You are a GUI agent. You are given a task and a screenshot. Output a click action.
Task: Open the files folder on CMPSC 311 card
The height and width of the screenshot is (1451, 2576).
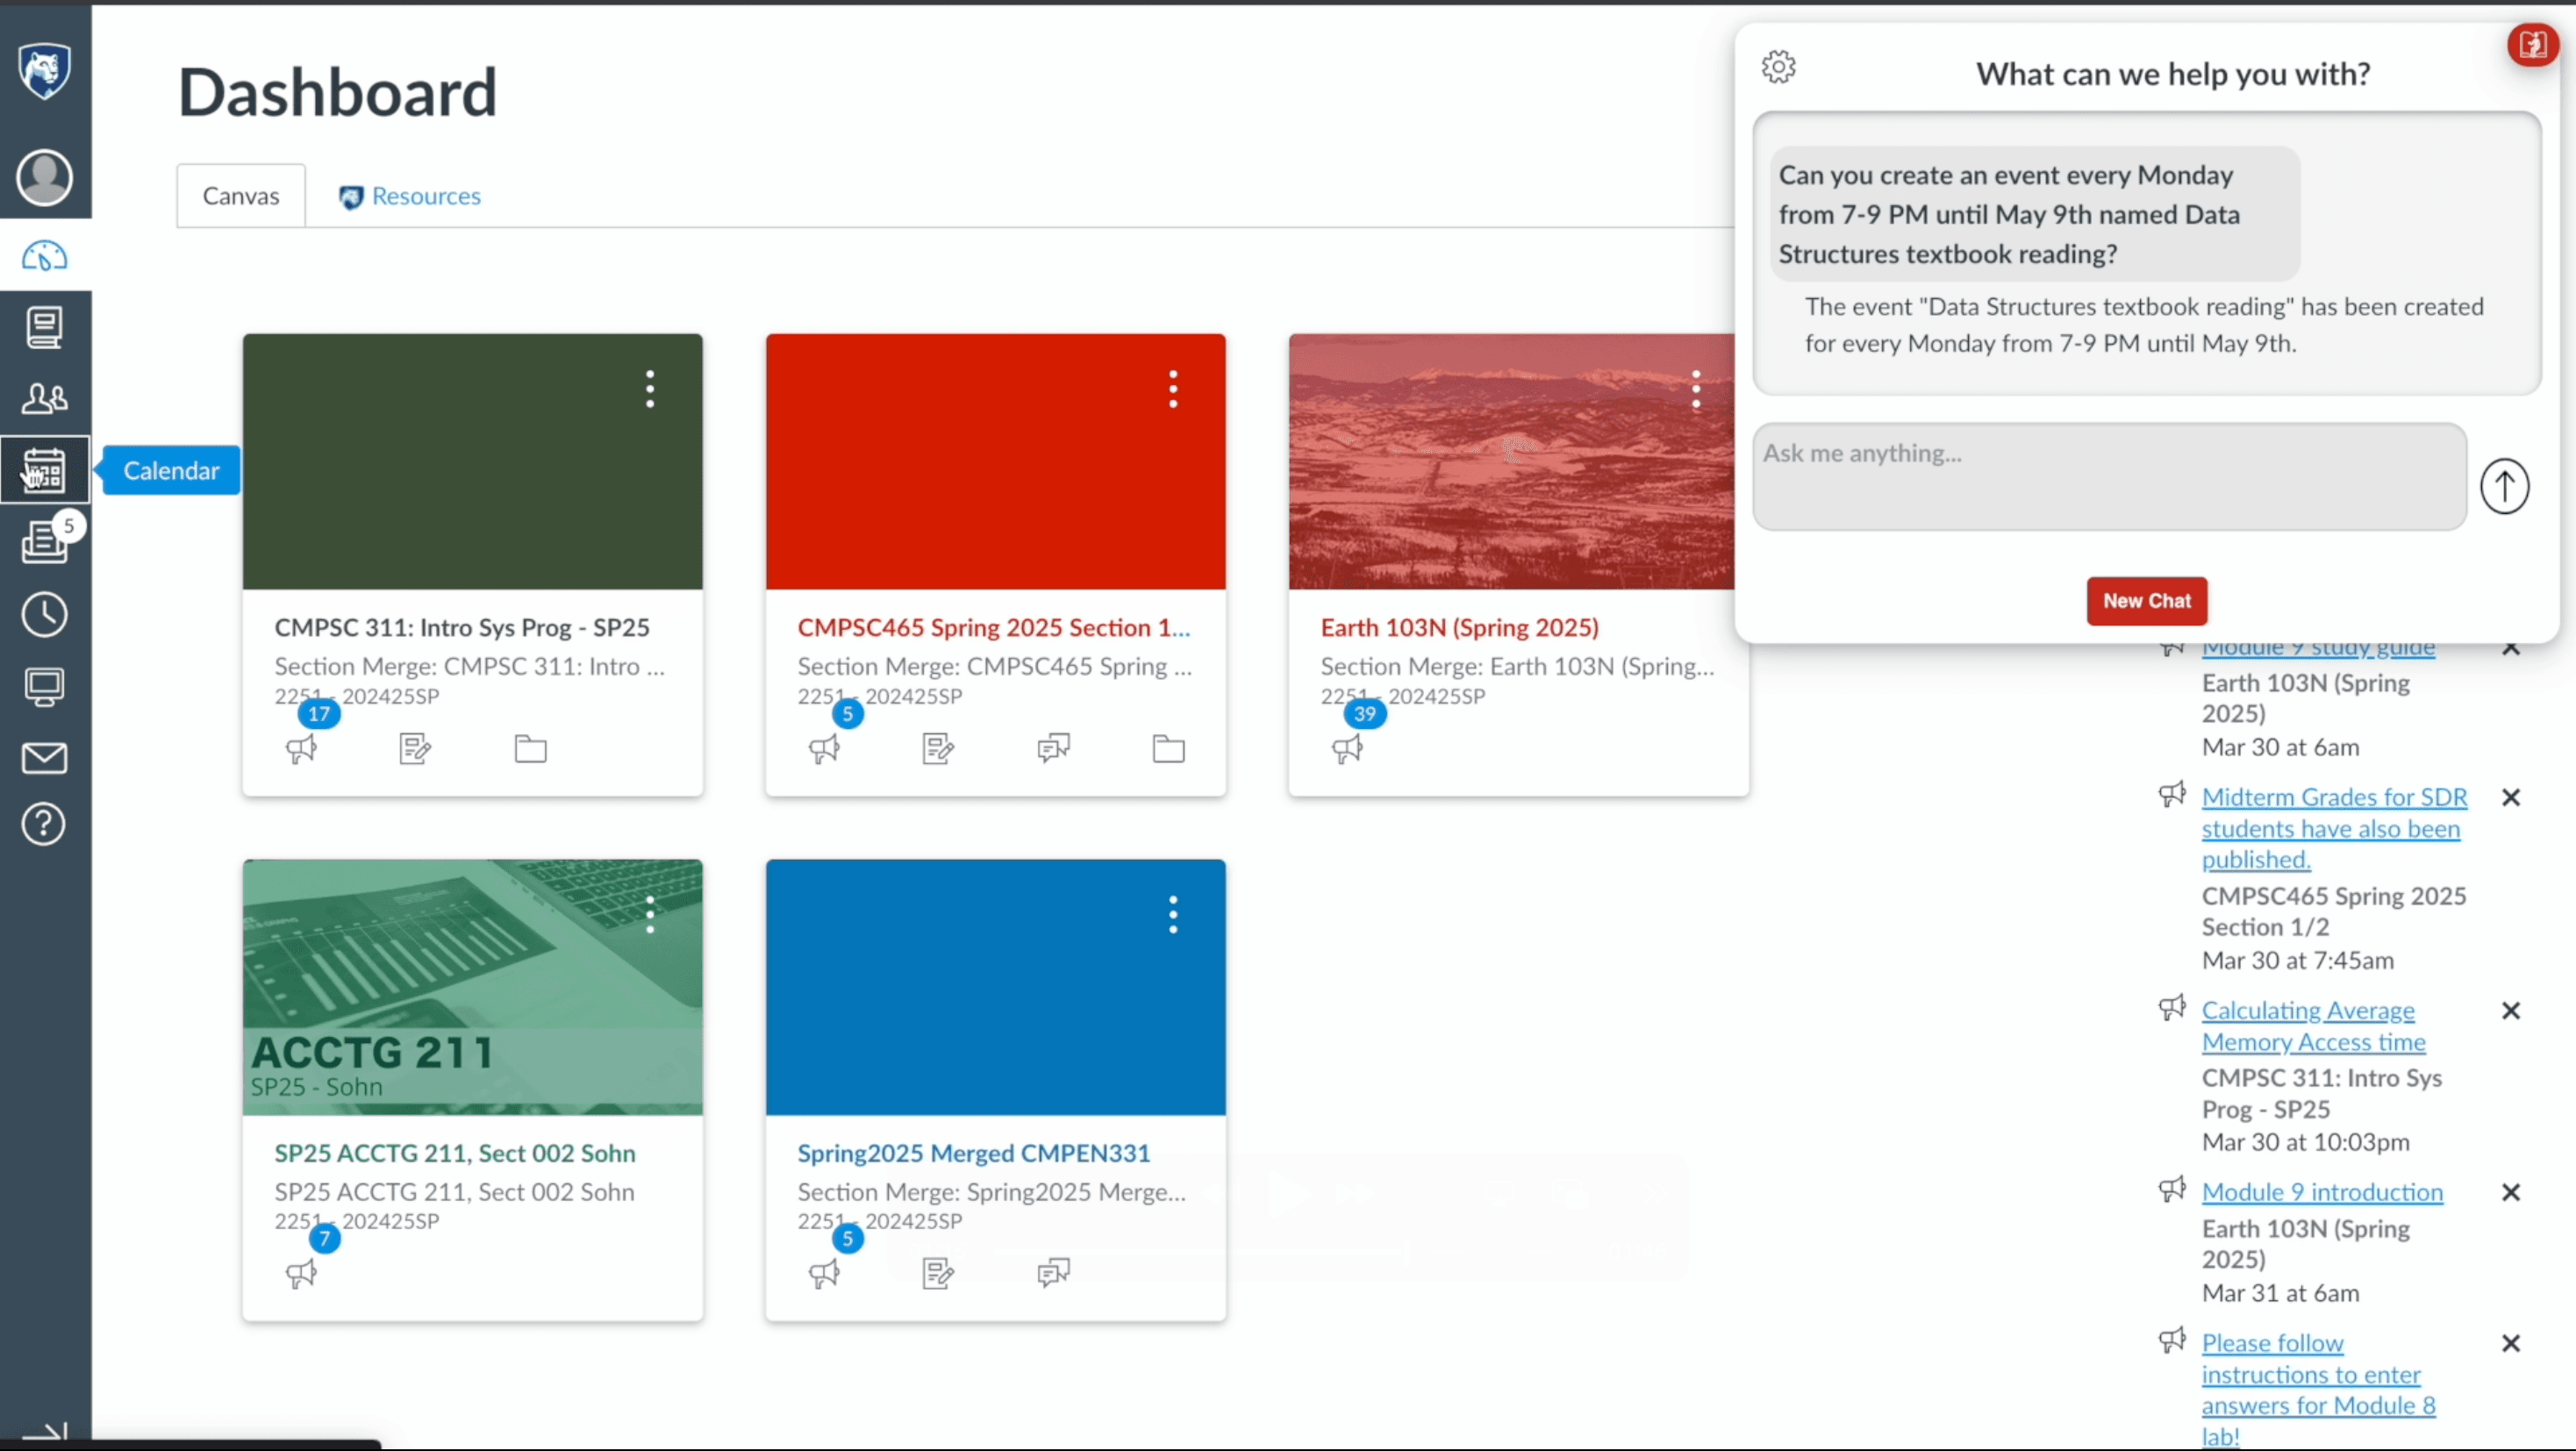click(530, 748)
